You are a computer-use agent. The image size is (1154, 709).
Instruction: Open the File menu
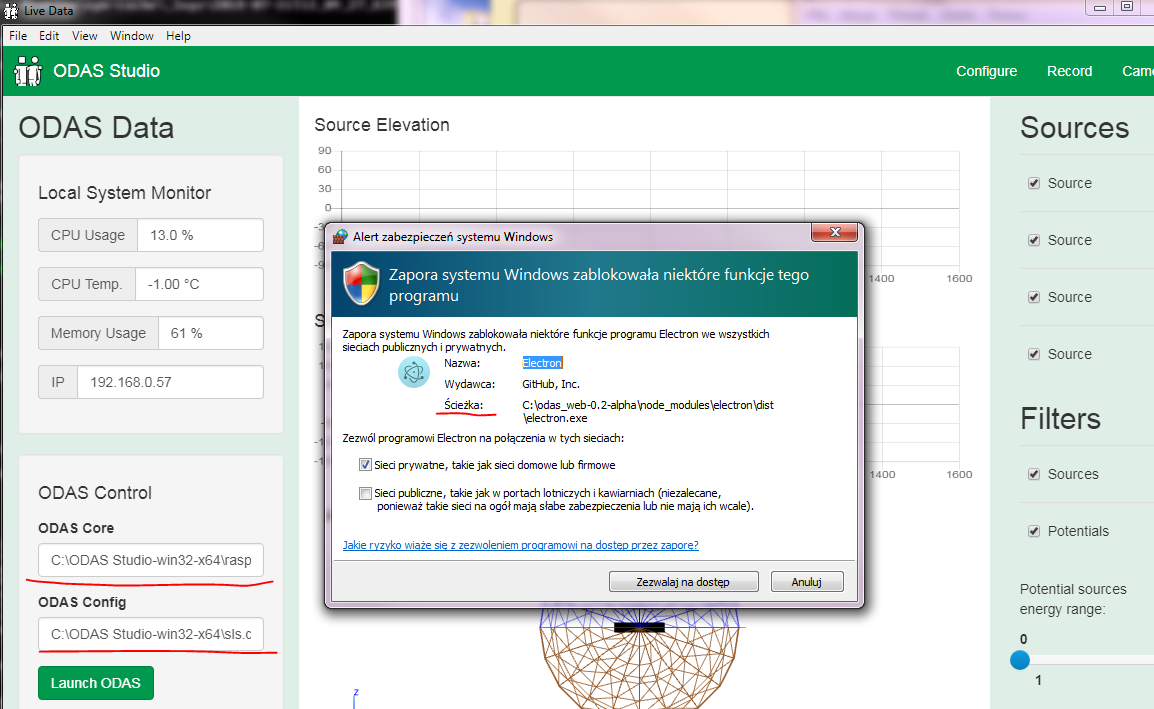click(18, 35)
